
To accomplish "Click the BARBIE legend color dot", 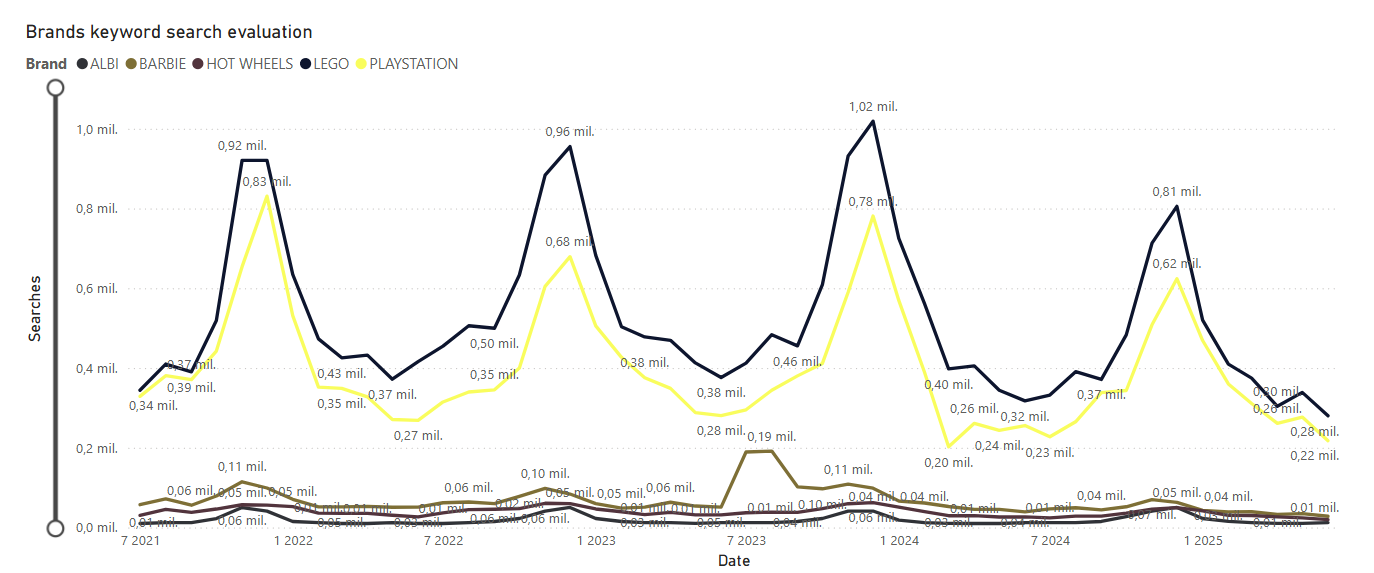I will click(130, 64).
